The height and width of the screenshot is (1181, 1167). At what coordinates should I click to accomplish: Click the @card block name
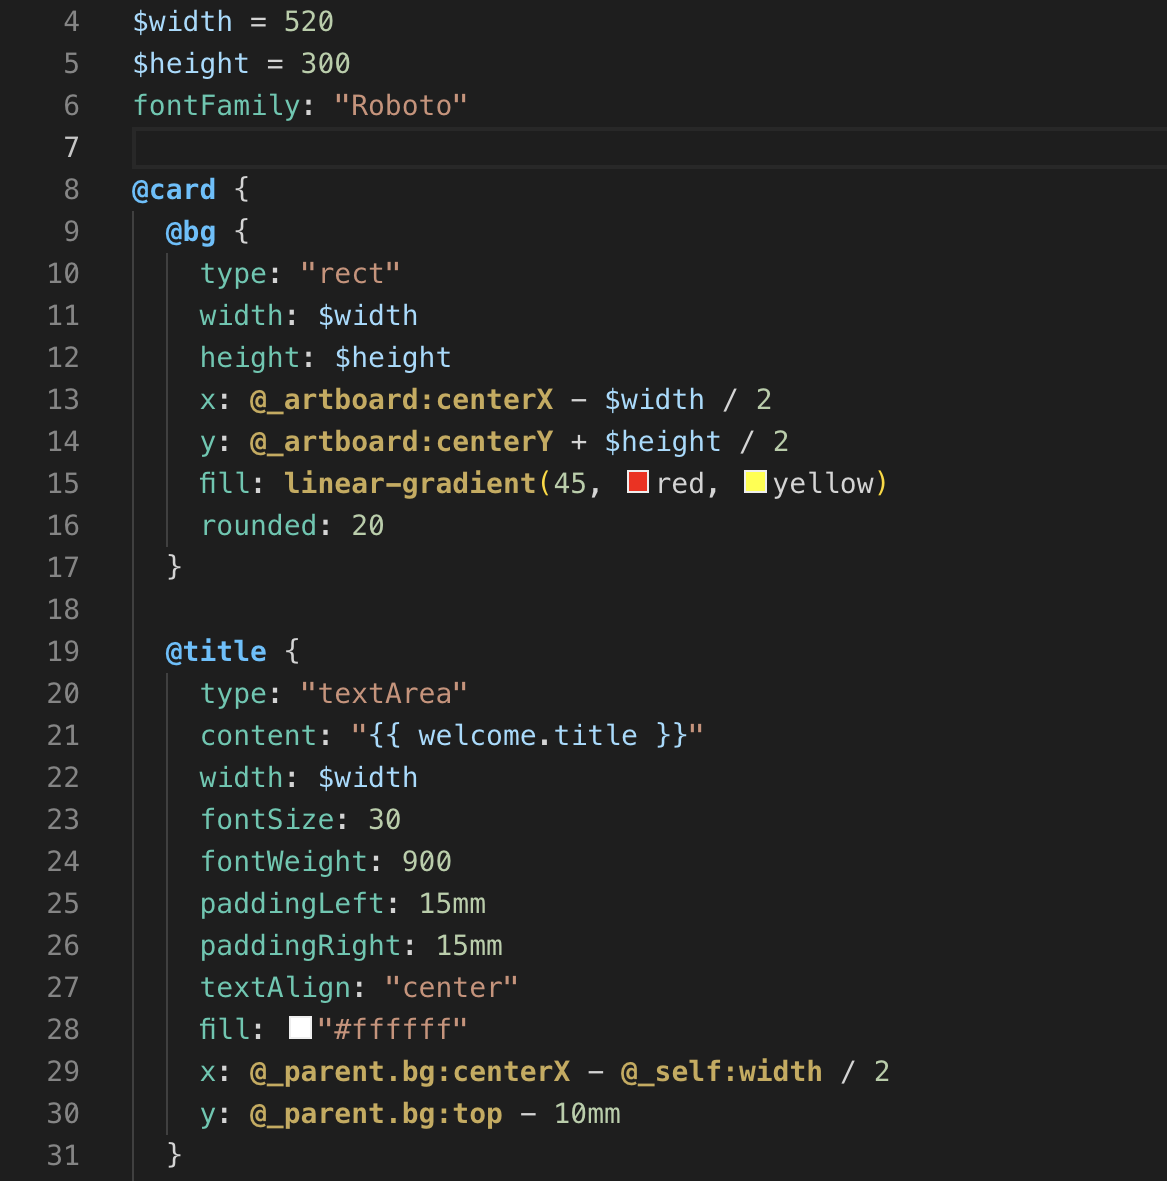click(x=174, y=189)
